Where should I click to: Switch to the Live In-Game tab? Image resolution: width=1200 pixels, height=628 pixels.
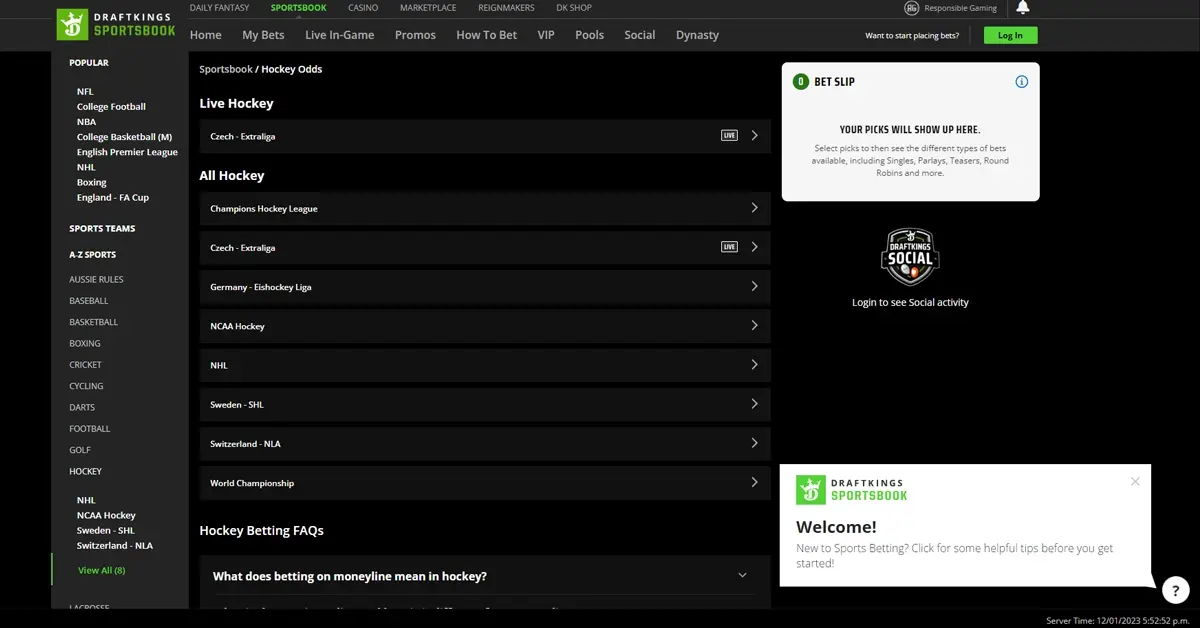[340, 35]
